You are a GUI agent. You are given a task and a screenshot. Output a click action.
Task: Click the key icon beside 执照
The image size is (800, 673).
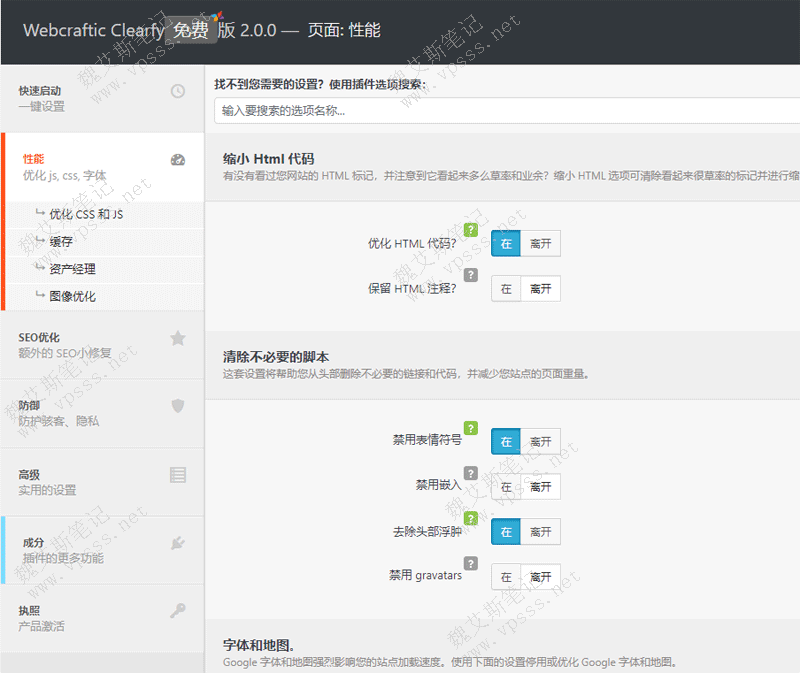178,610
